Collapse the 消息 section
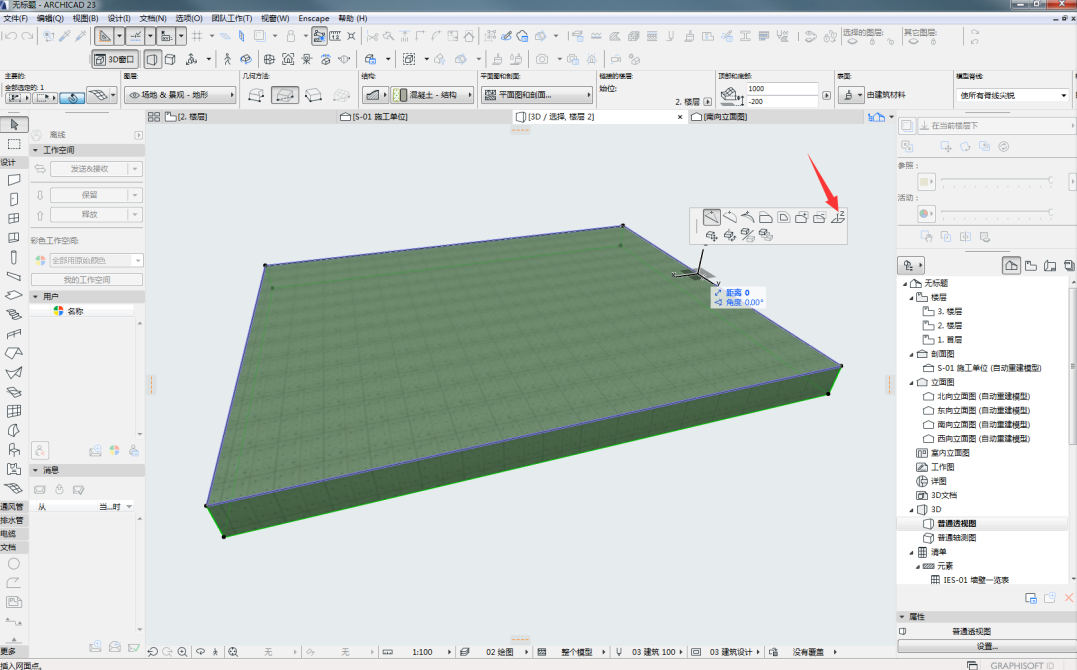 point(36,470)
